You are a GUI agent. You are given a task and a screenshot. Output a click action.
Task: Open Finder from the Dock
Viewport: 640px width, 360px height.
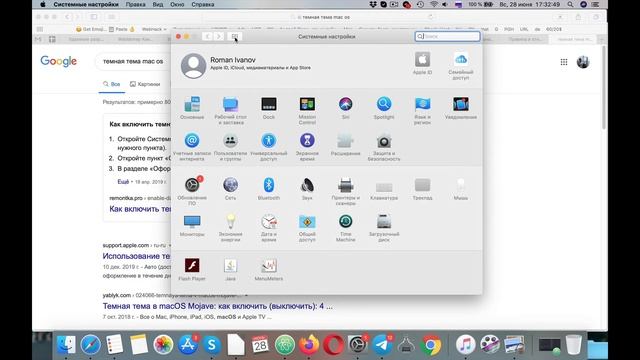(x=66, y=344)
